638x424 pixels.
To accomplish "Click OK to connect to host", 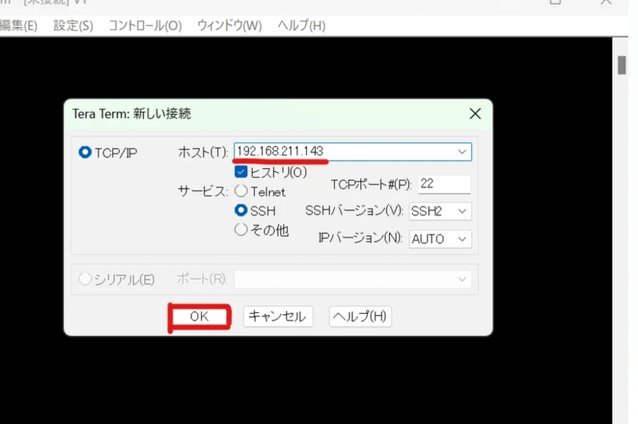I will [x=199, y=317].
